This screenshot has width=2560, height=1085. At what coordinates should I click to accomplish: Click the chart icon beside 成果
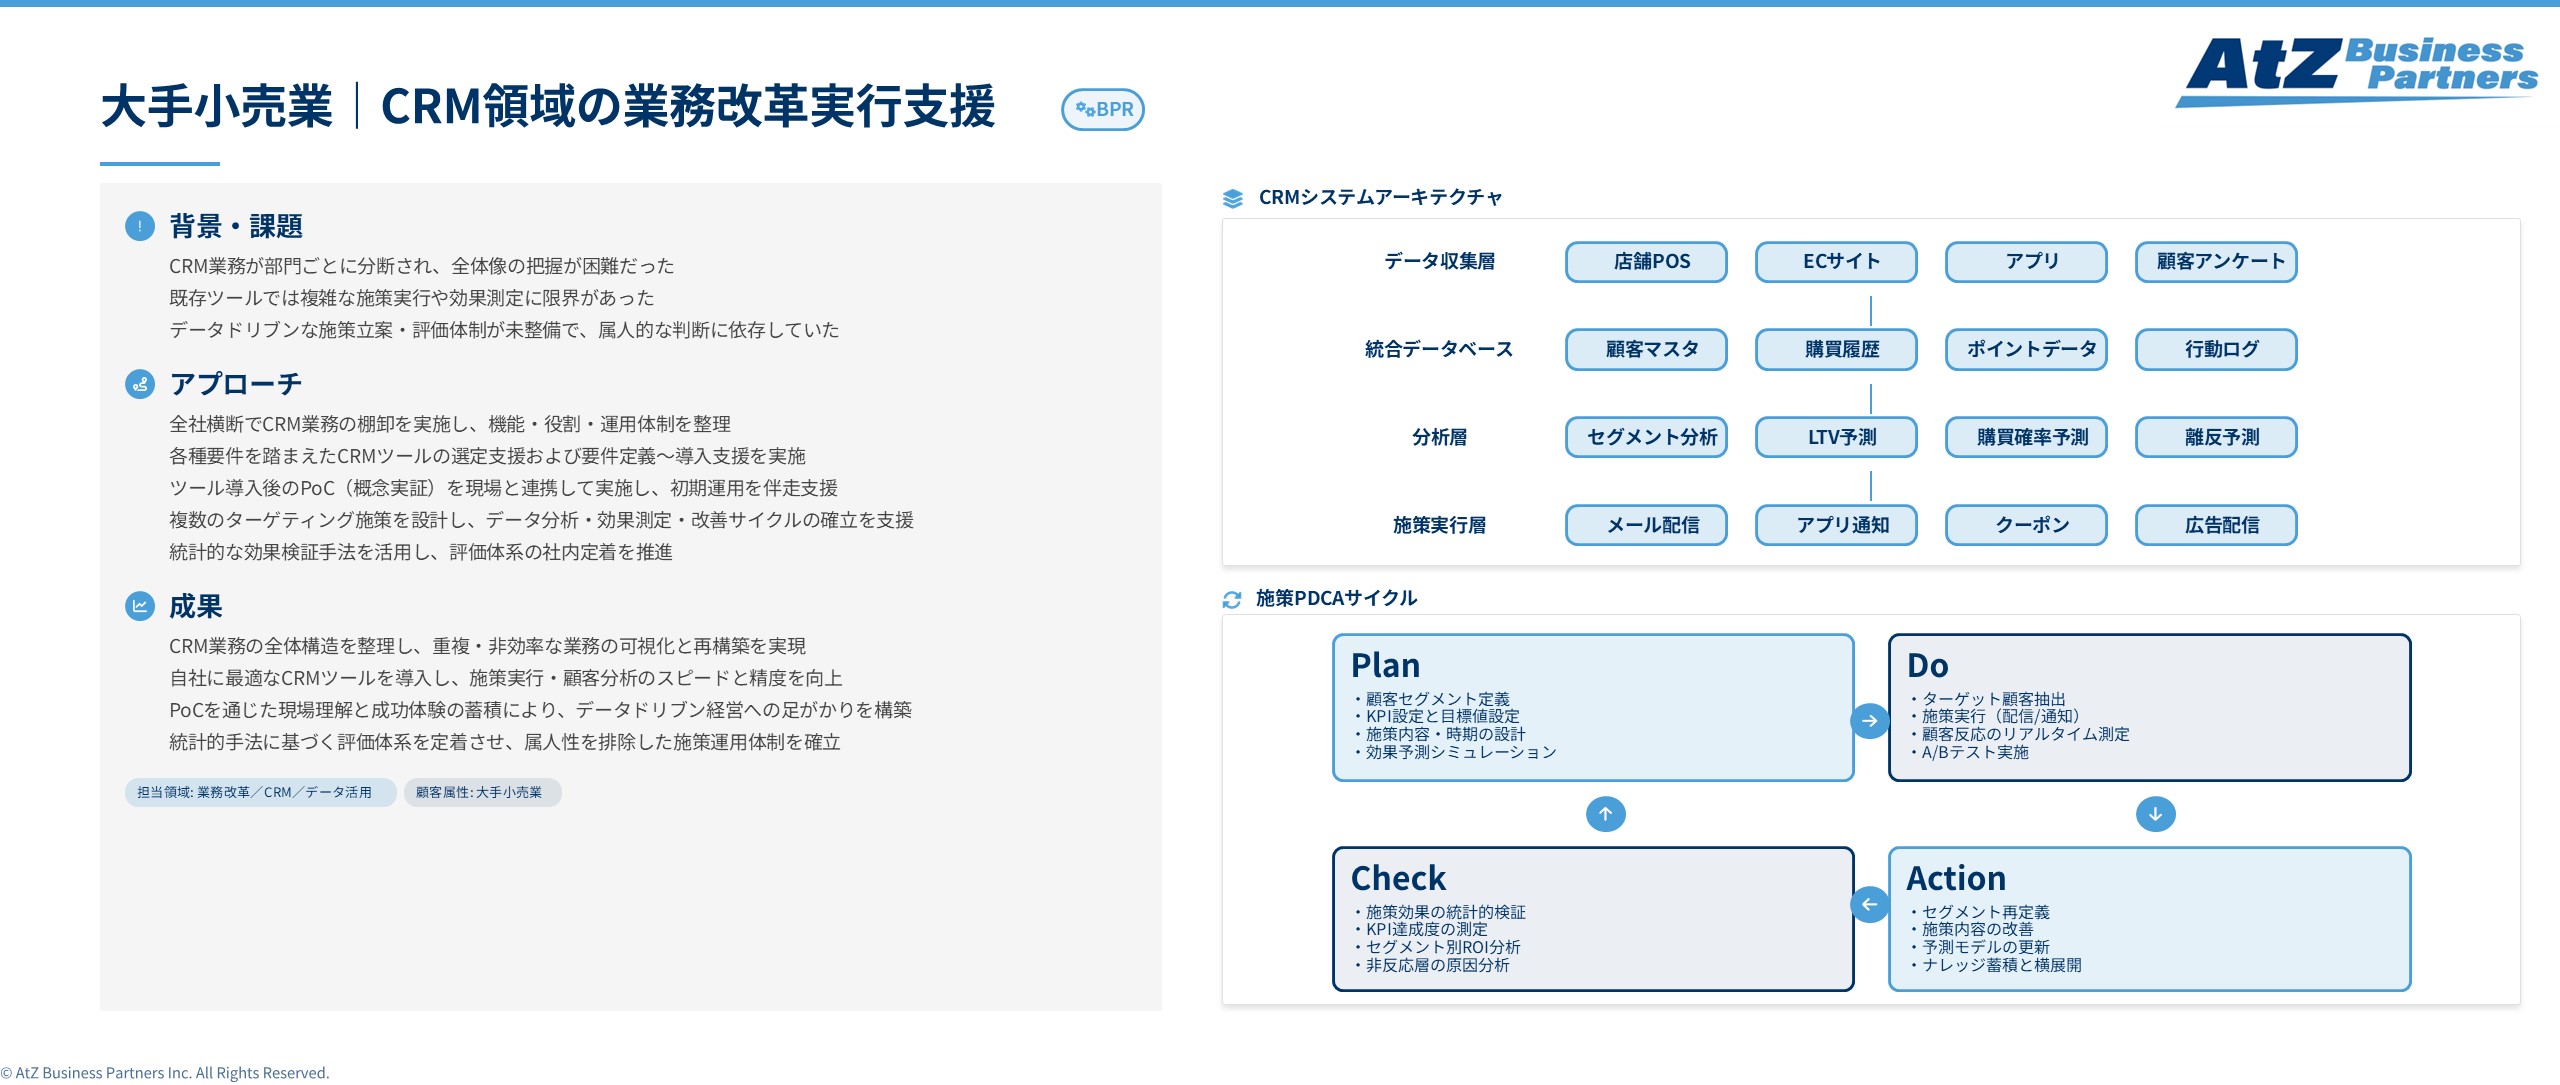(140, 606)
